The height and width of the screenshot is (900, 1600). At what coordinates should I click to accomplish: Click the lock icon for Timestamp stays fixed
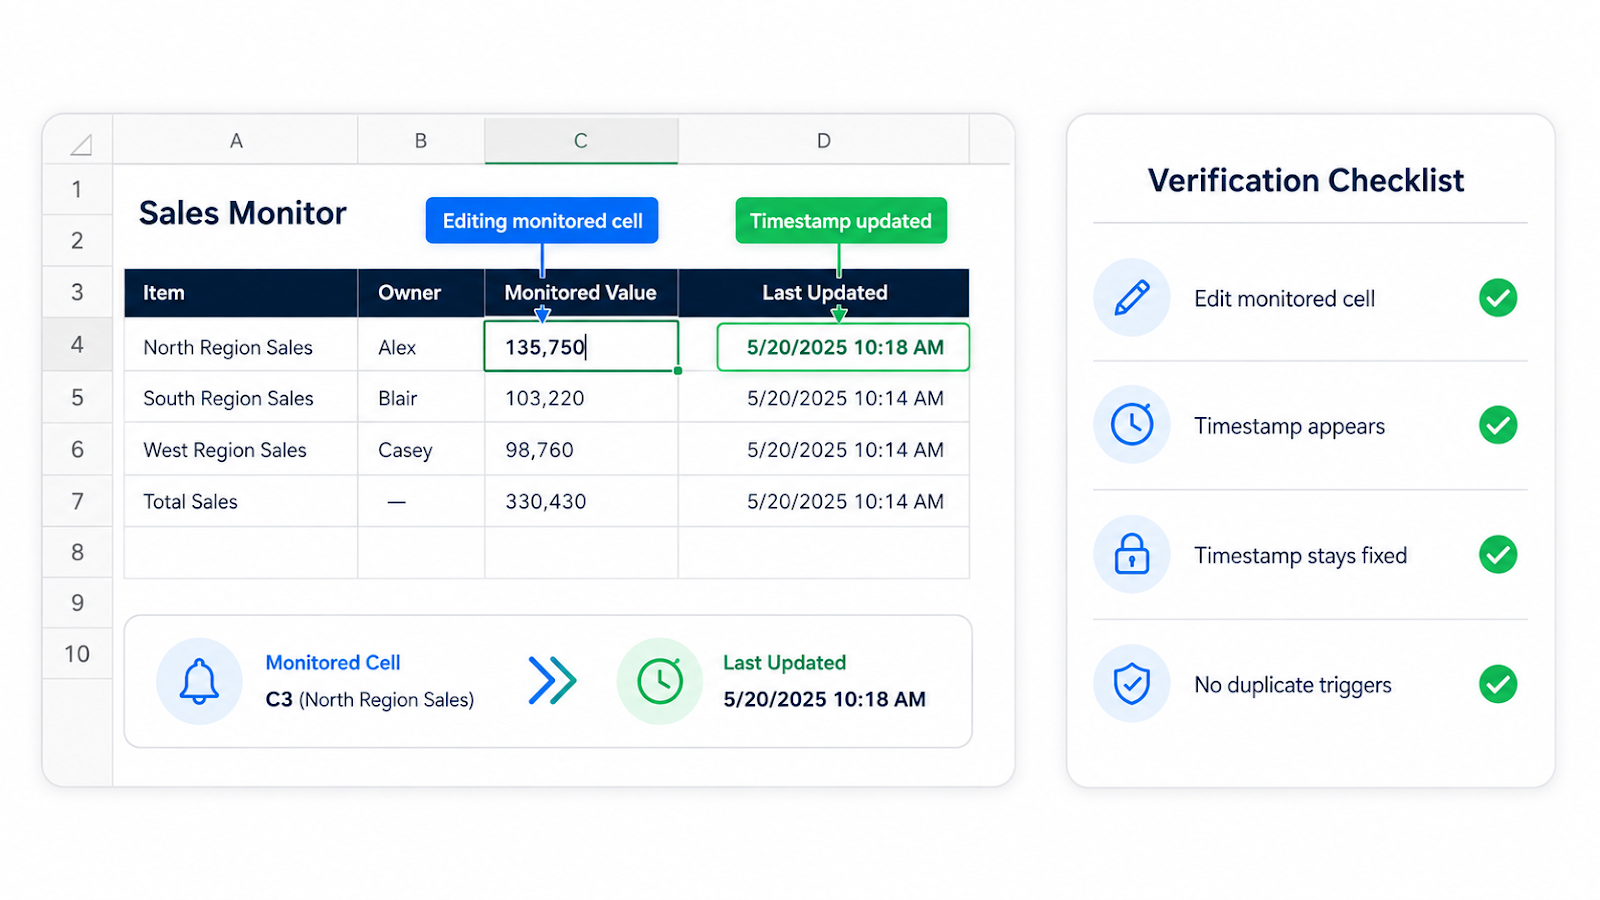coord(1132,554)
